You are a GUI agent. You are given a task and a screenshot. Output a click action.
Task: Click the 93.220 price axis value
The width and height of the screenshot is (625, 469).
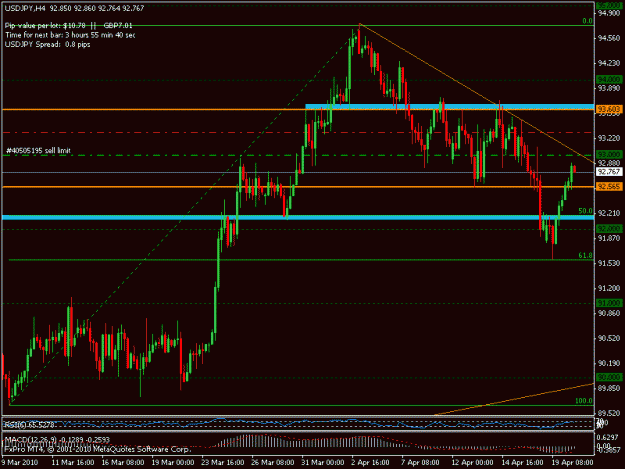[609, 138]
